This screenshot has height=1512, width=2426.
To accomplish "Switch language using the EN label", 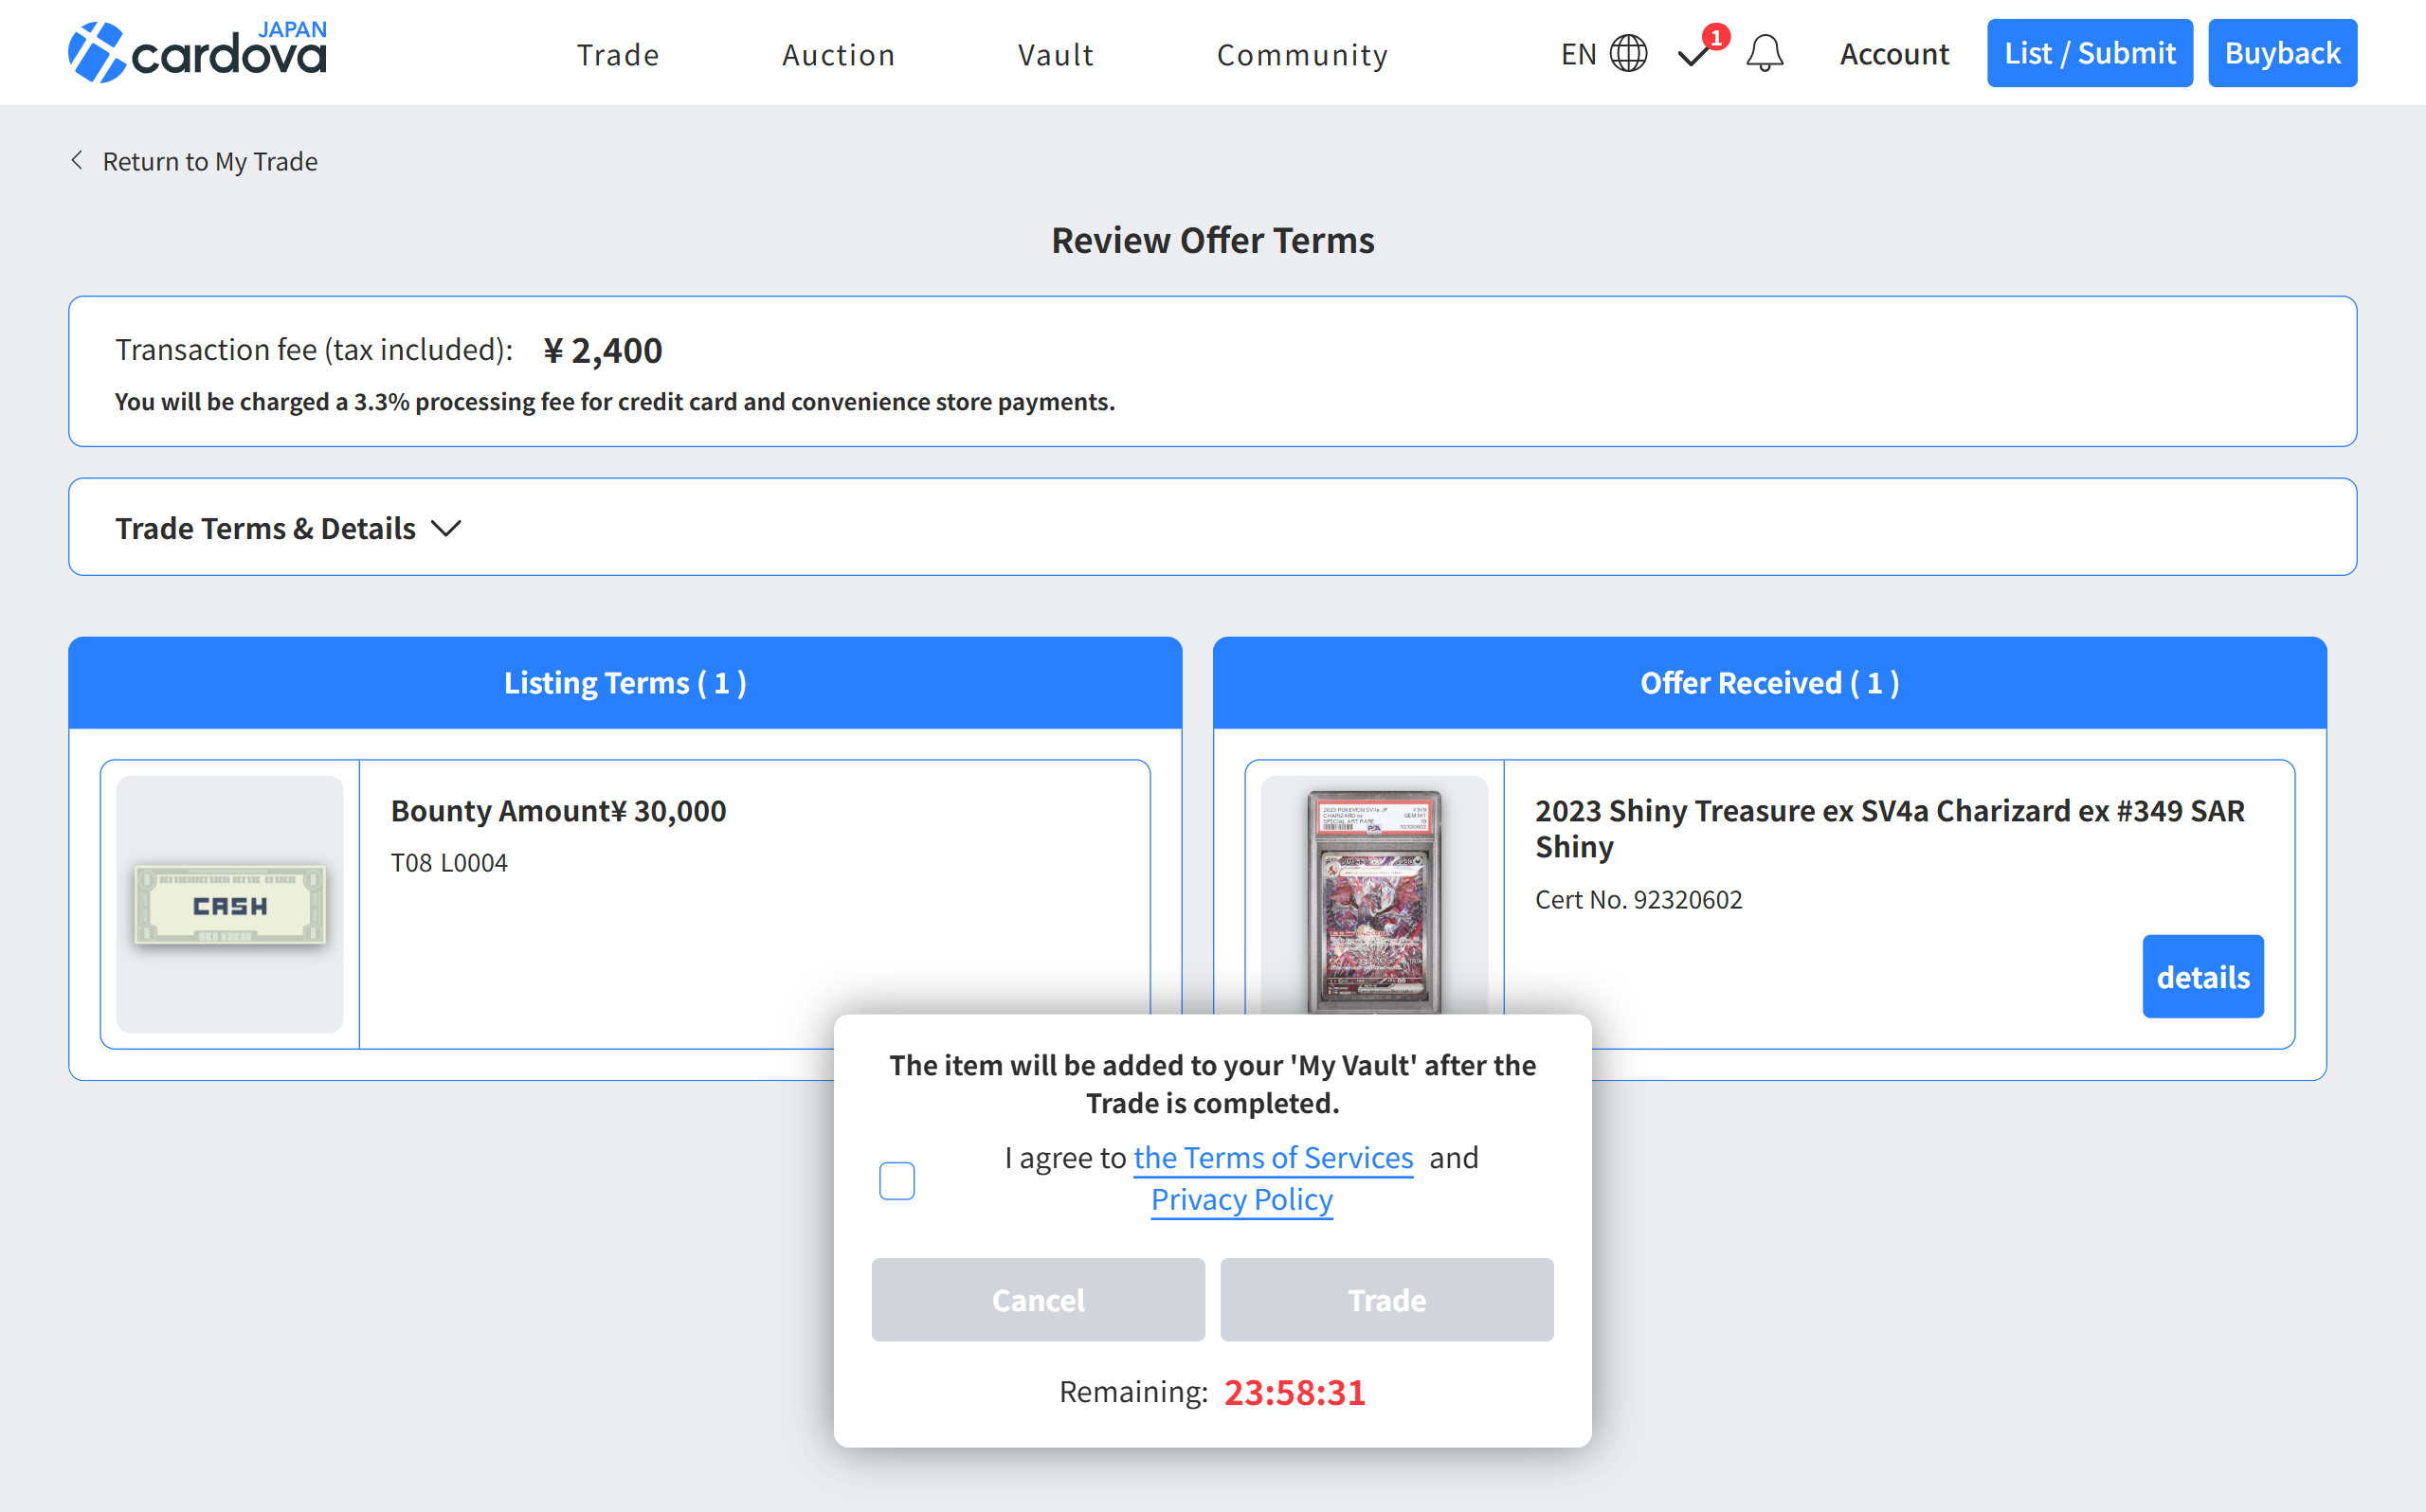I will point(1578,54).
